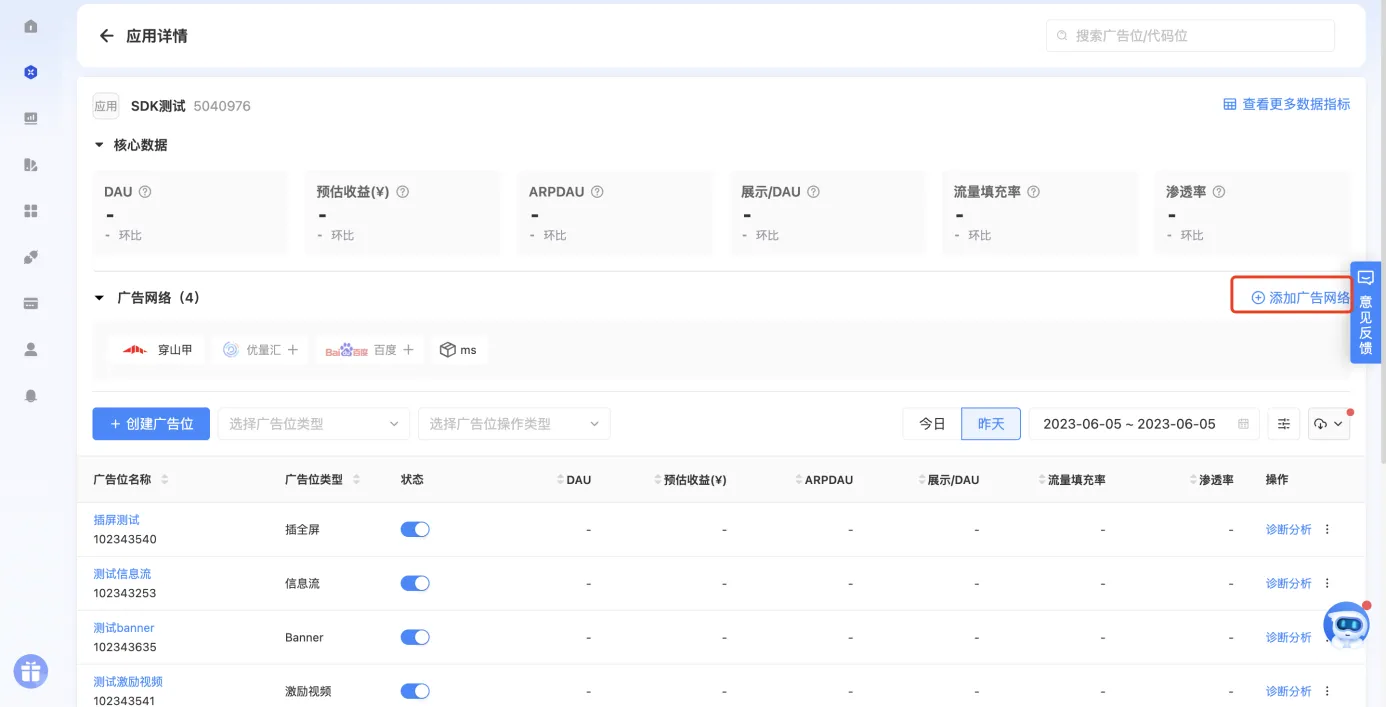
Task: Click 诊断分析 for 测试banner row
Action: click(1288, 638)
